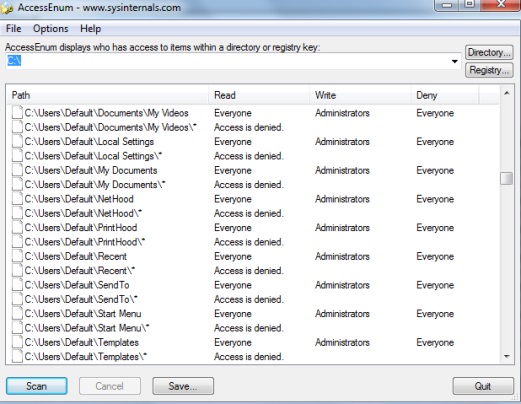
Task: Select path C:\Users\Default\PrintHood\*
Action: pos(85,242)
